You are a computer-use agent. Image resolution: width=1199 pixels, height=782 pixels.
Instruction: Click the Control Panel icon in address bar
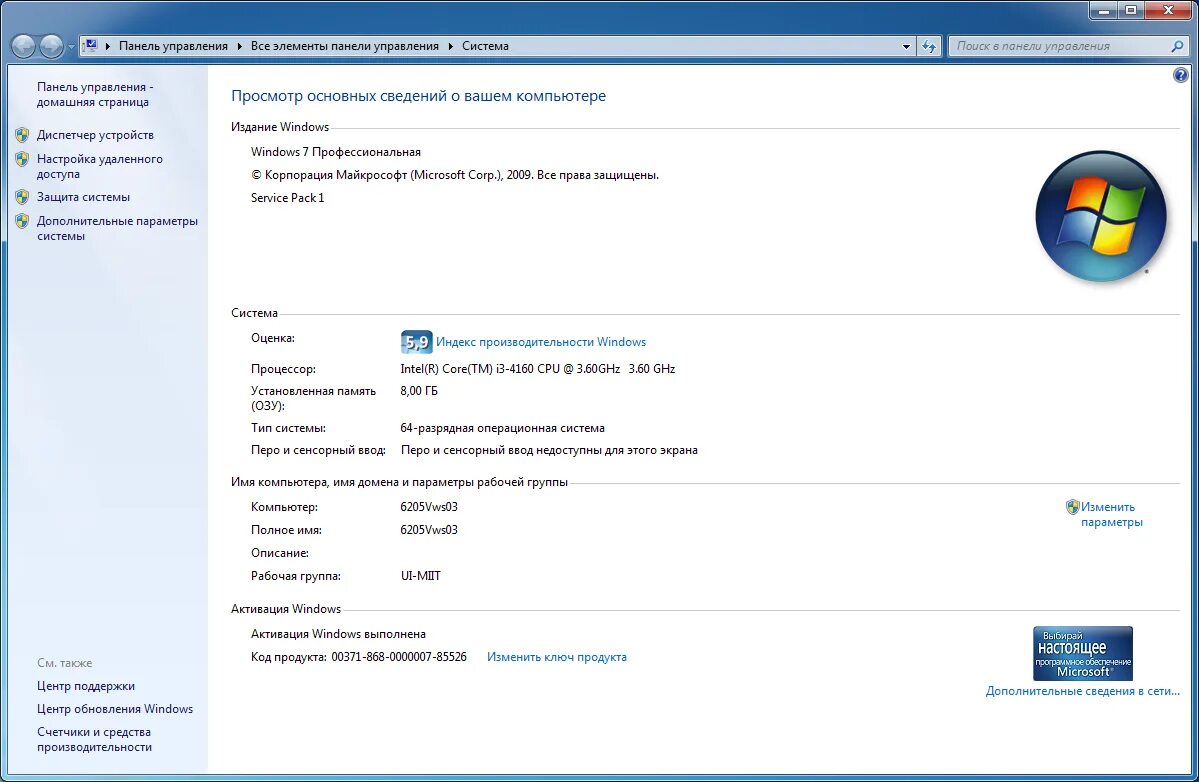click(90, 46)
